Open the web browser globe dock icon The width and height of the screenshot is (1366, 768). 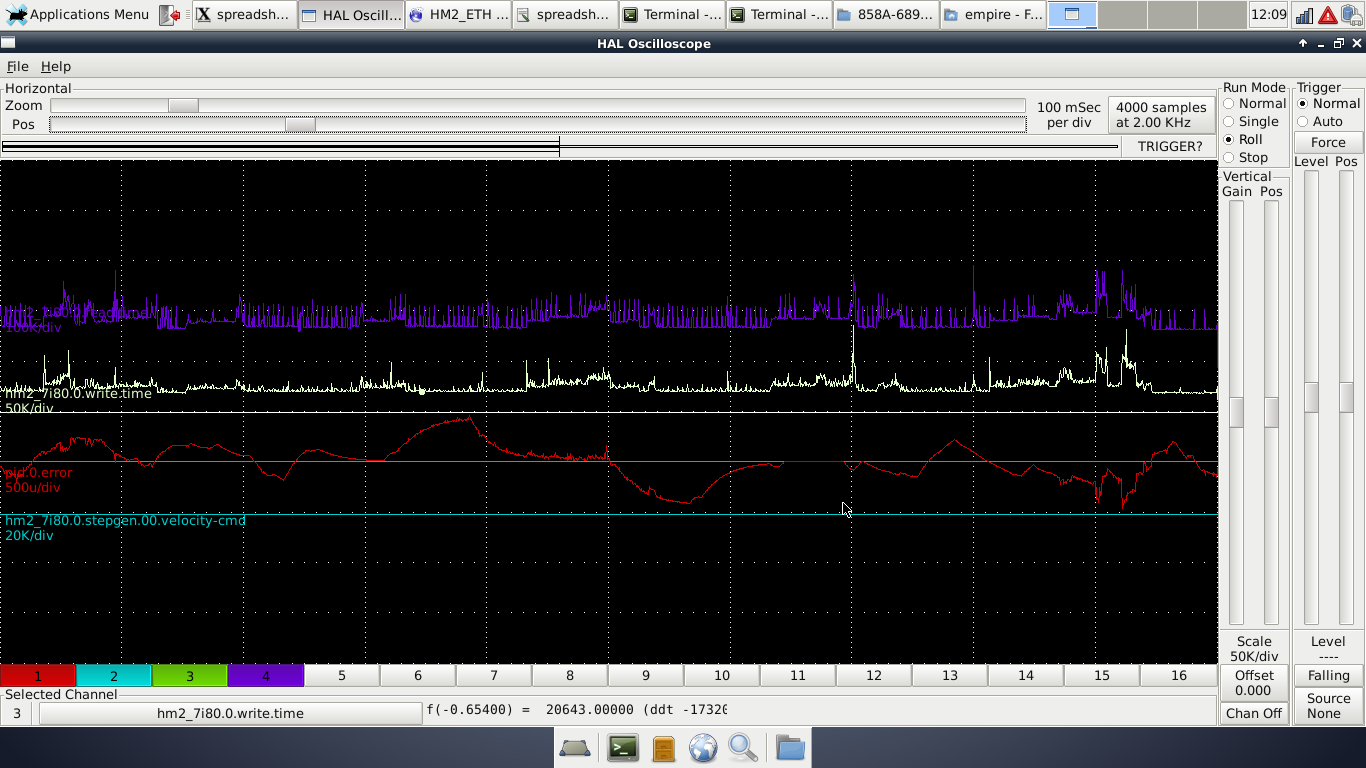tap(703, 748)
